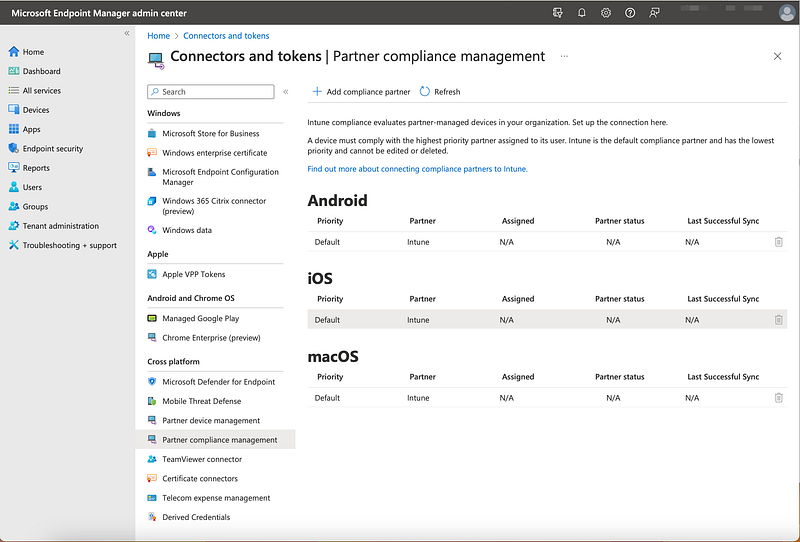This screenshot has width=800, height=542.
Task: Click the Connectors and tokens breadcrumb
Action: 226,36
